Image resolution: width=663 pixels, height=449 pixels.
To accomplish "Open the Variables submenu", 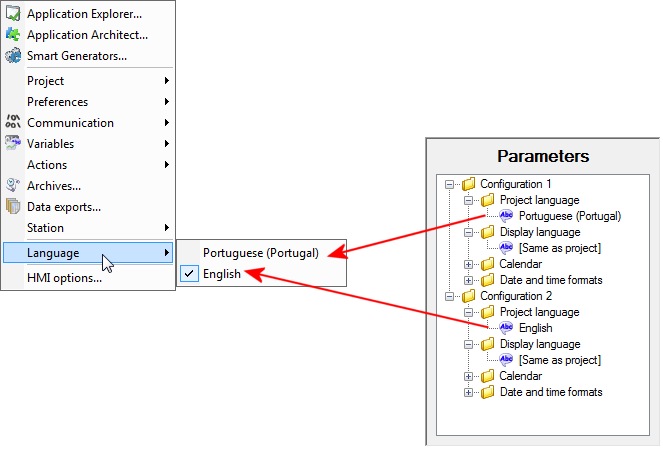I will click(88, 144).
